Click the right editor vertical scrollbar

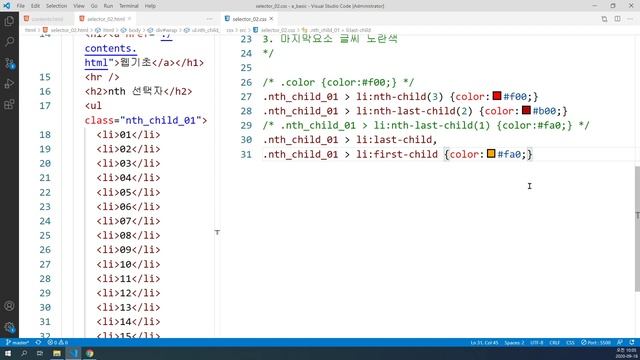[x=637, y=229]
